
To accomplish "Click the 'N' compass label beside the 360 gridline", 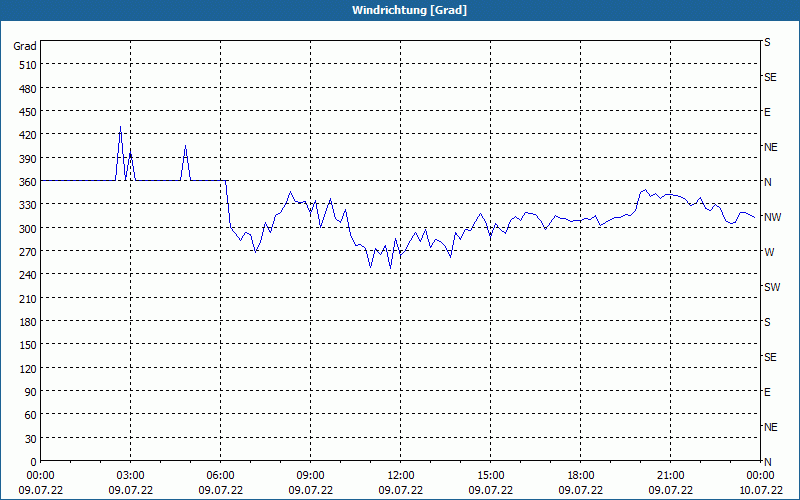I will click(767, 182).
